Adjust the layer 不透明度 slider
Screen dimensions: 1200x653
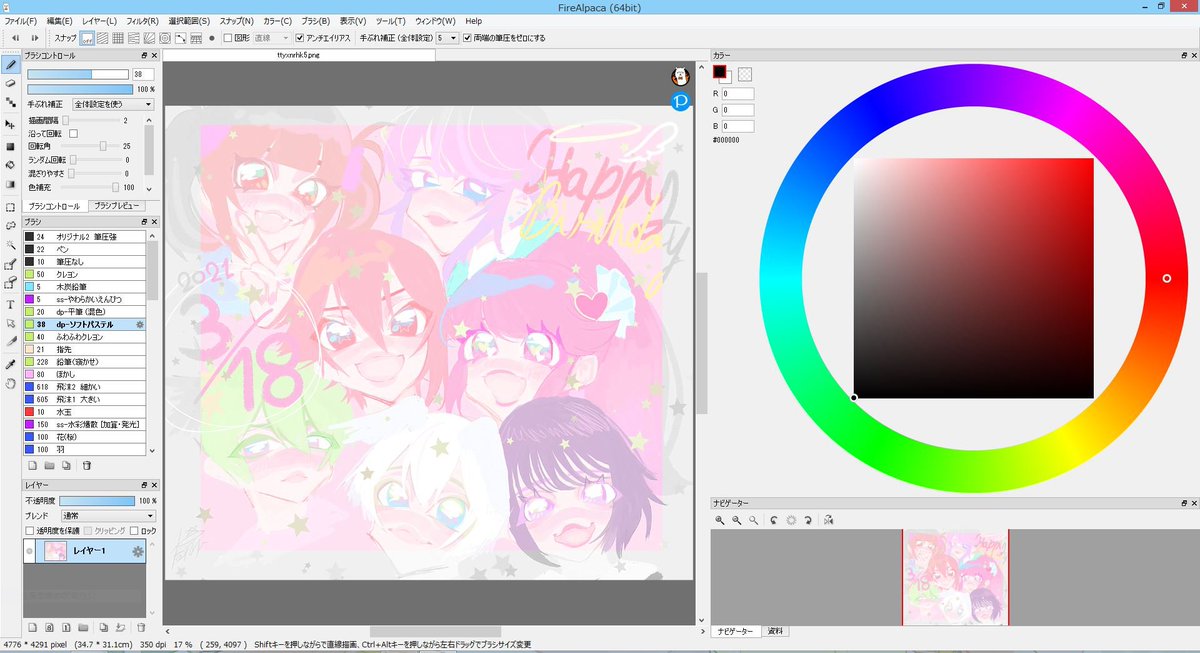(x=96, y=500)
